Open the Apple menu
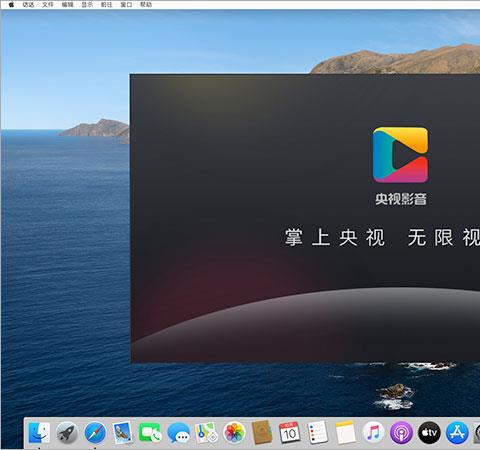 (x=11, y=5)
